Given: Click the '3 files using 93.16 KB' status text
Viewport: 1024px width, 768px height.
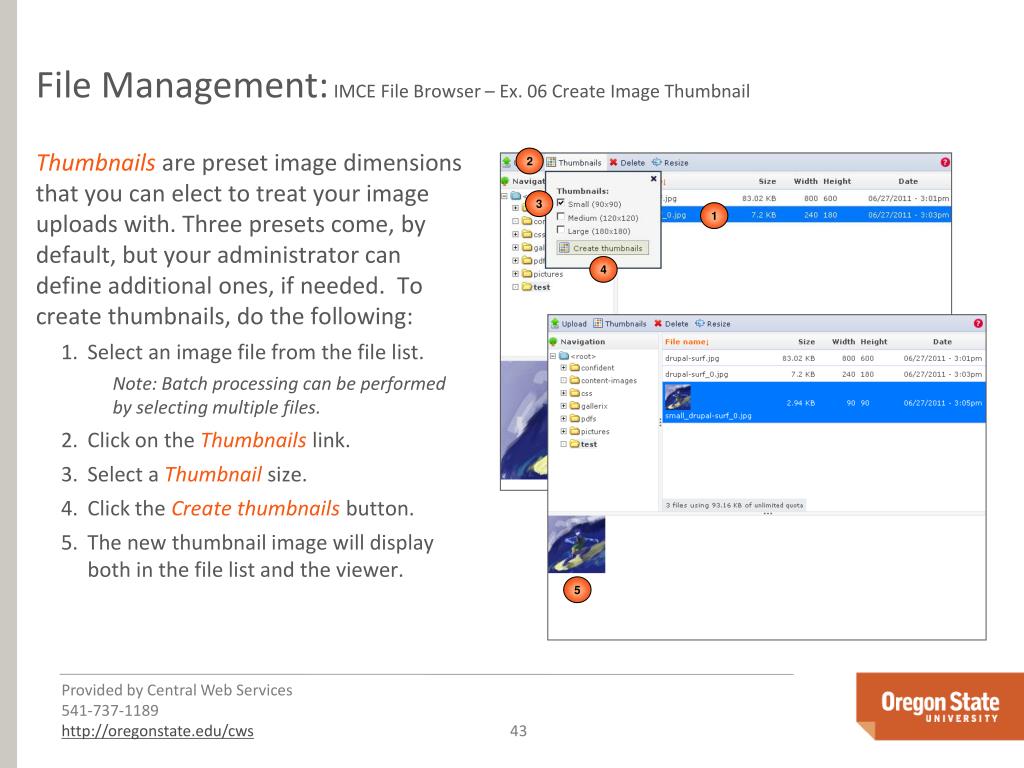Looking at the screenshot, I should point(734,505).
